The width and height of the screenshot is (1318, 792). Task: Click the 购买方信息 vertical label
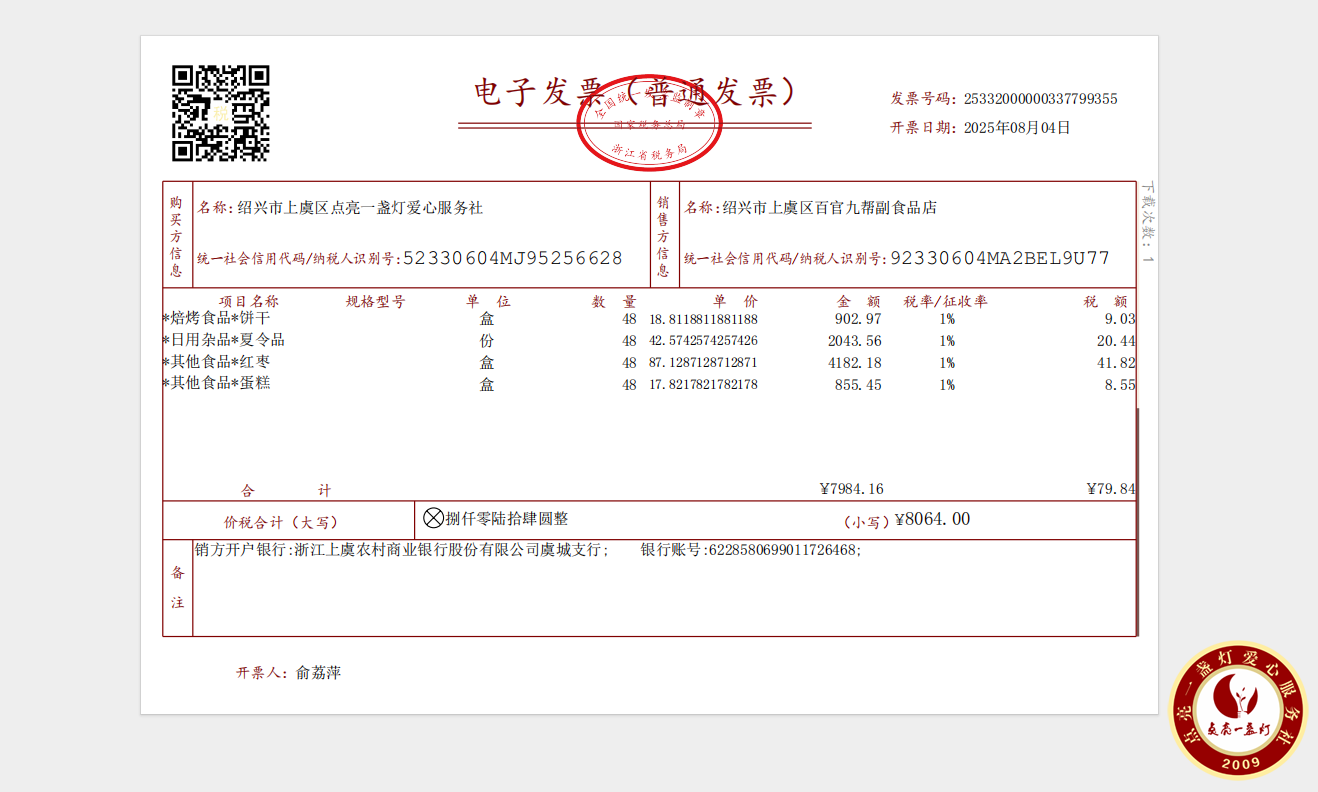177,236
